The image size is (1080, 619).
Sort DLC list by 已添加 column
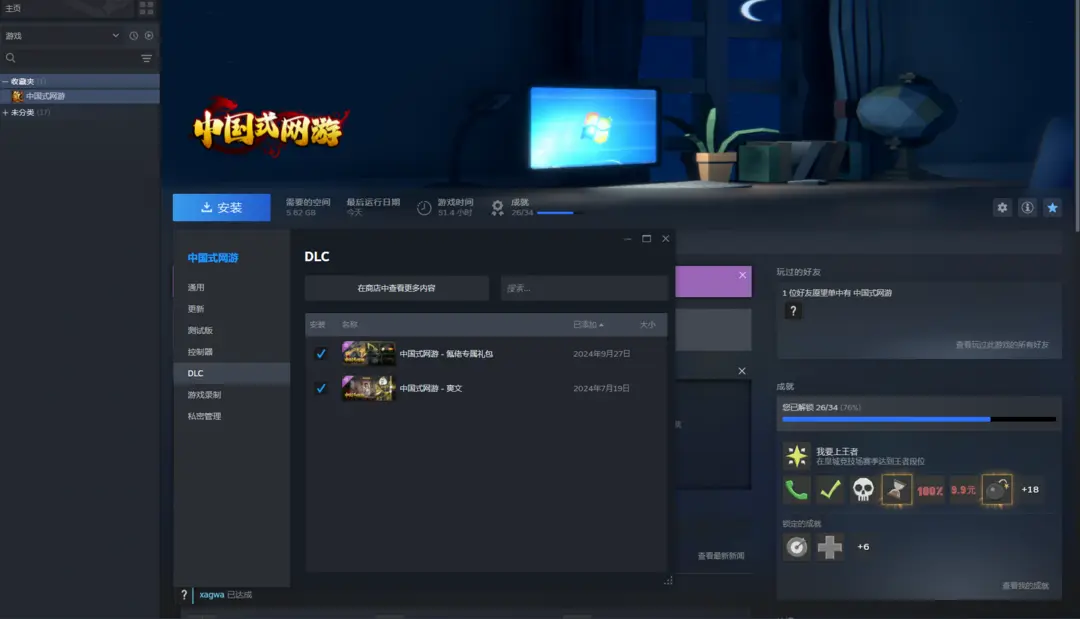coord(588,324)
